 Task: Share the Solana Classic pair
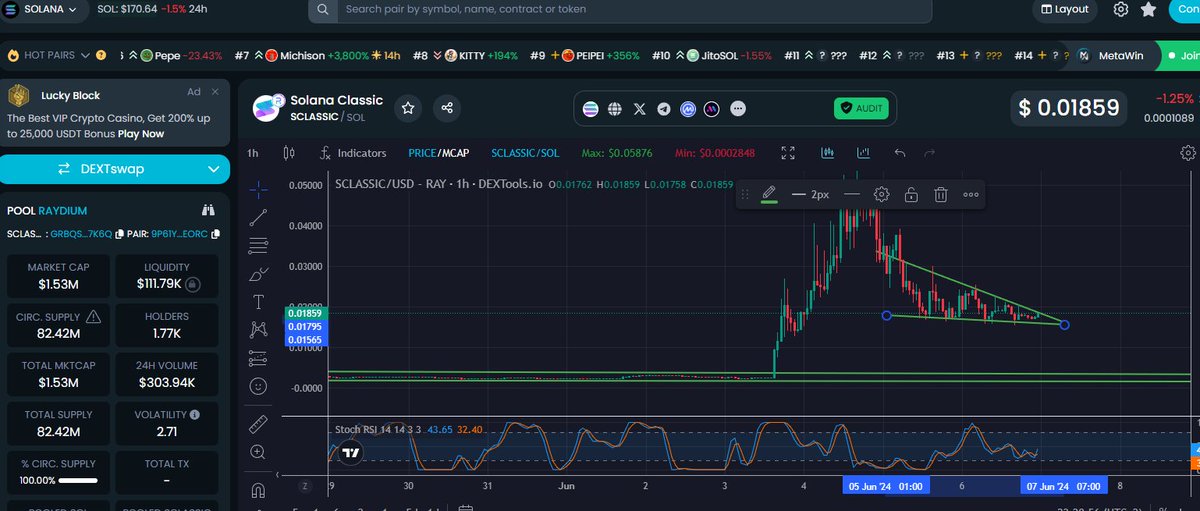[x=447, y=108]
